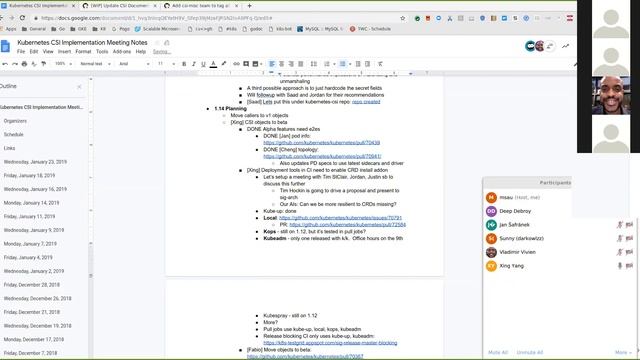Add a comment using the toolbar icon
This screenshot has width=640, height=360.
[246, 64]
